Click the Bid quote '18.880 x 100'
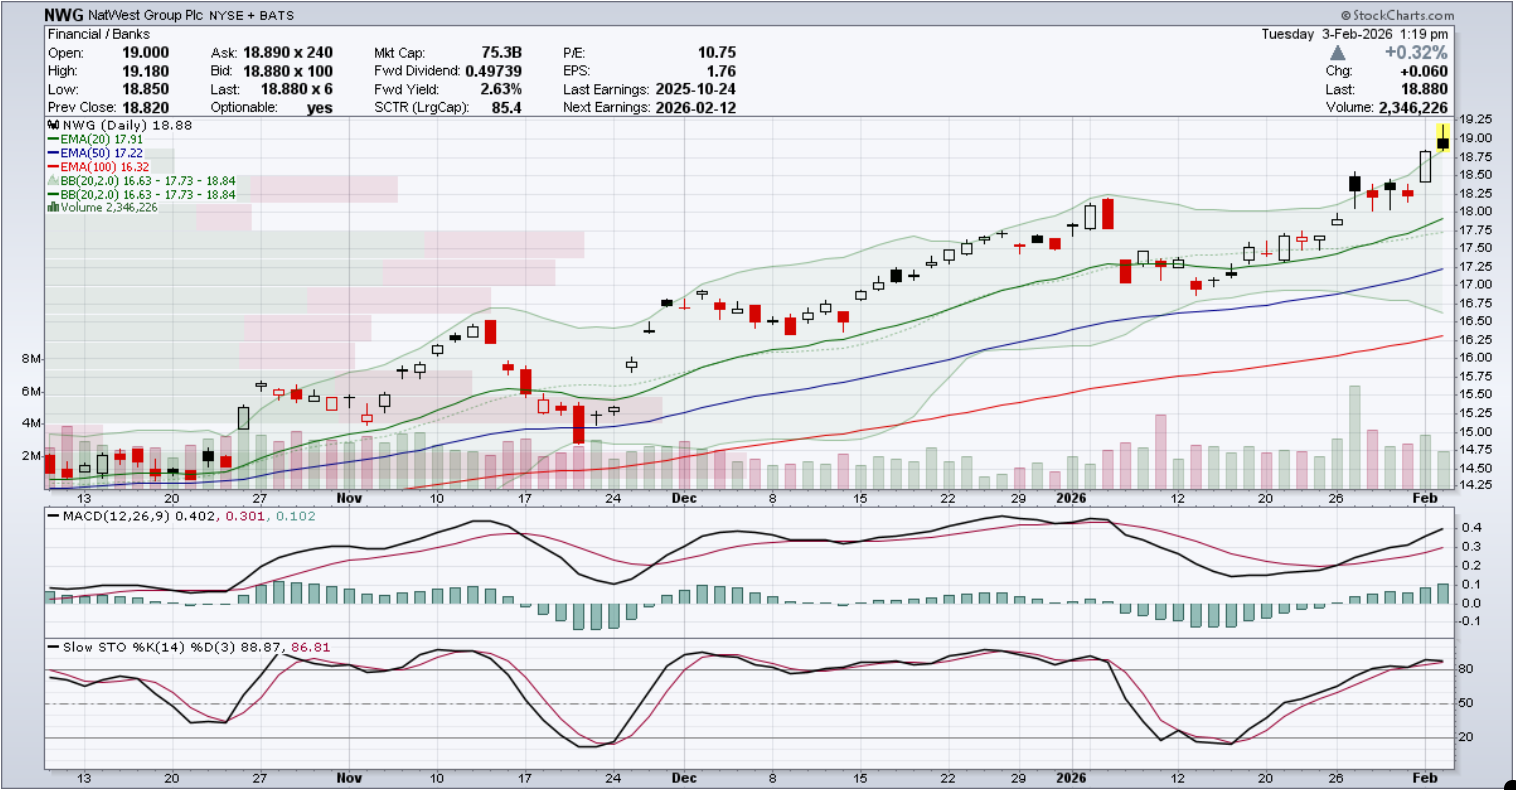Viewport: 1516px width, 790px height. click(290, 71)
